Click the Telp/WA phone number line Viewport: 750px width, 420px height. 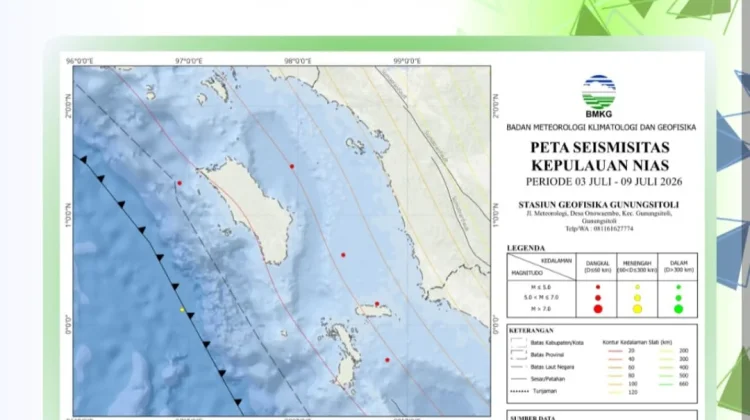pos(599,229)
